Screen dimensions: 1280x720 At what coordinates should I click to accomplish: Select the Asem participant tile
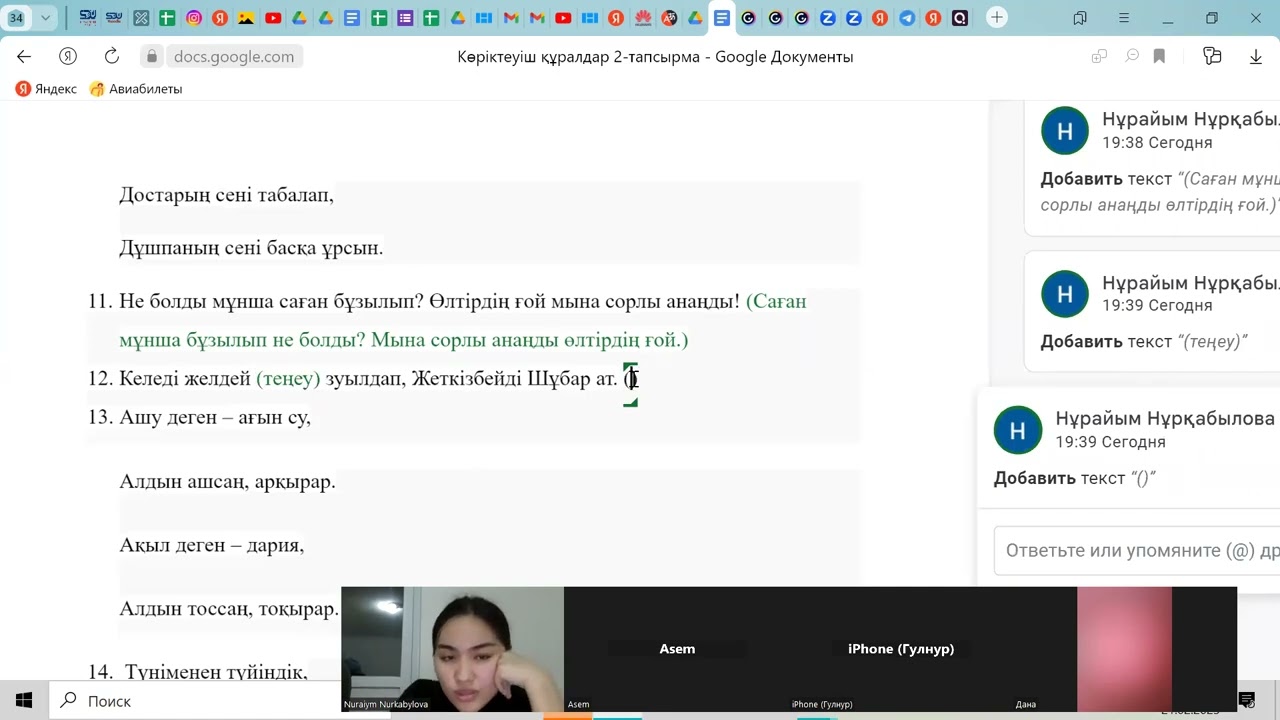[677, 649]
